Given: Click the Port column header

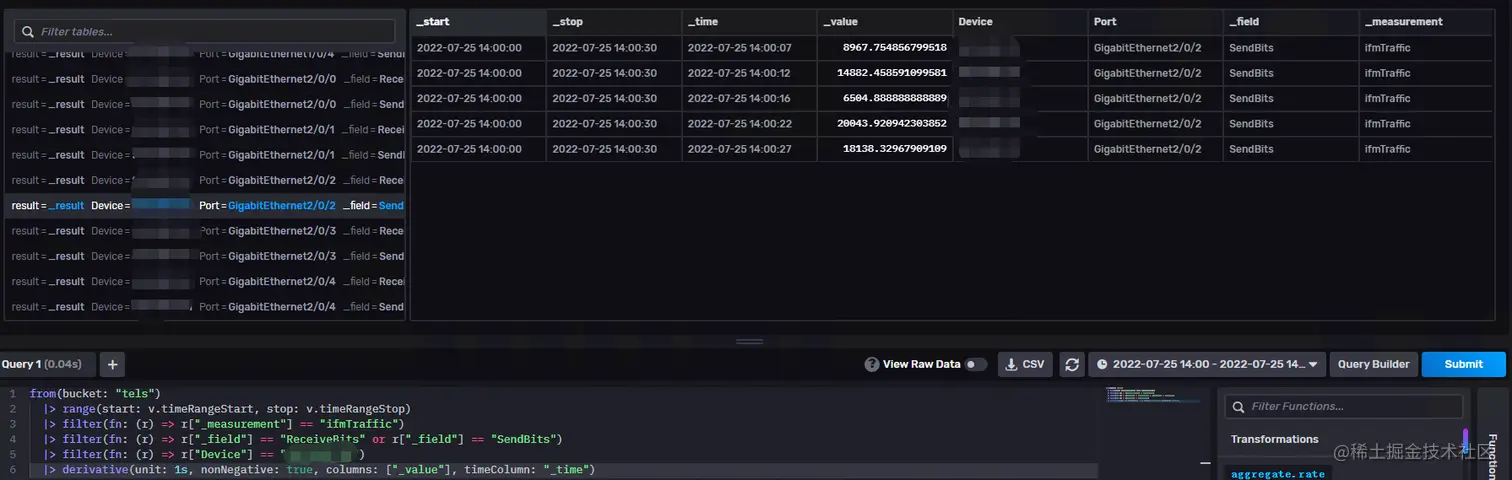Looking at the screenshot, I should click(1155, 22).
